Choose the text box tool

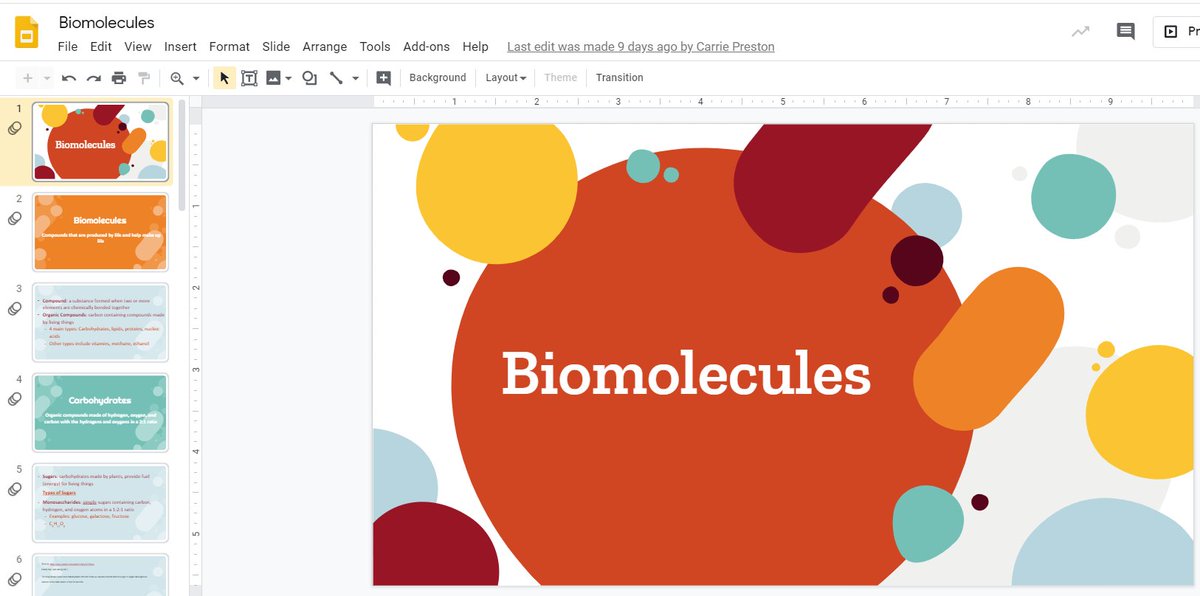[249, 78]
